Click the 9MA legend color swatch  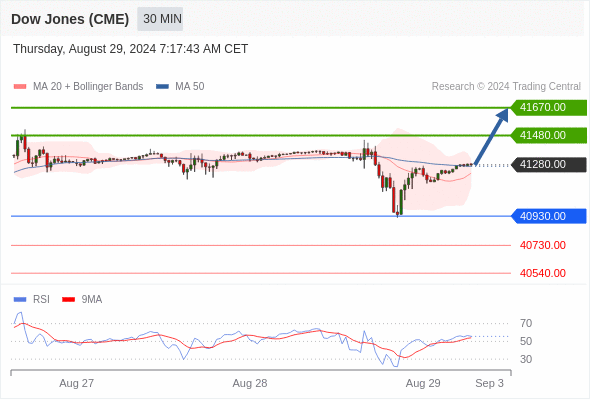tap(68, 300)
